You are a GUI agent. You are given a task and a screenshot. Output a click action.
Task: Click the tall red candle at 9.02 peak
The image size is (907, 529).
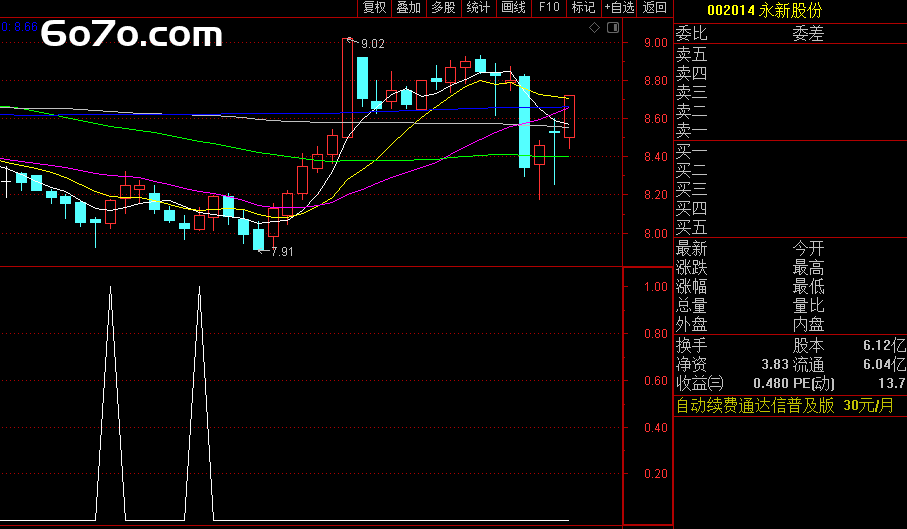pos(348,88)
